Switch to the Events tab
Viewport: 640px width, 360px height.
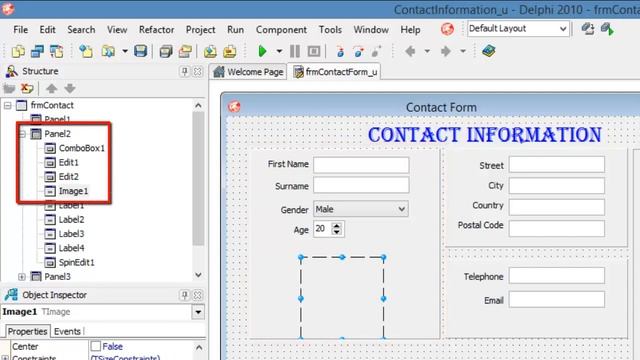pyautogui.click(x=67, y=331)
